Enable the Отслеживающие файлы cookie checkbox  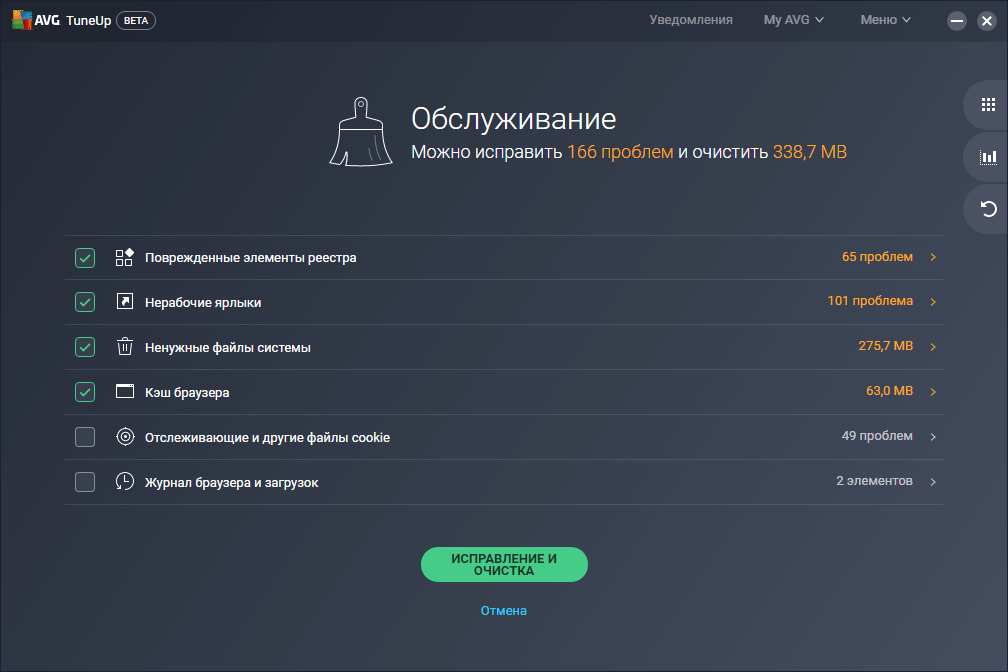click(85, 437)
